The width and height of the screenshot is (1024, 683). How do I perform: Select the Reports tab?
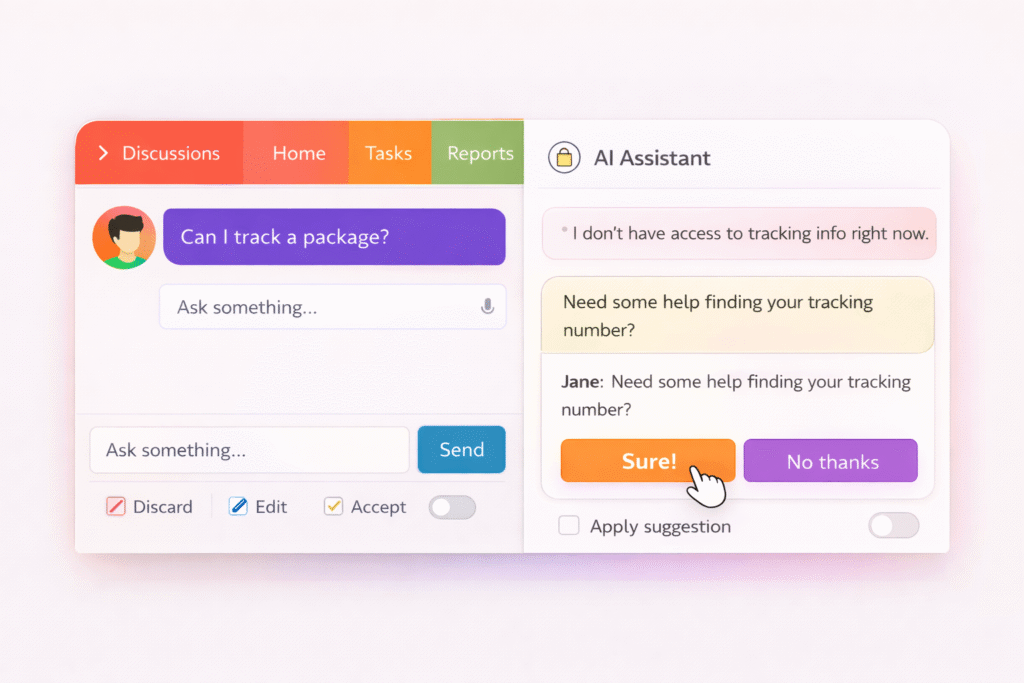[x=479, y=153]
